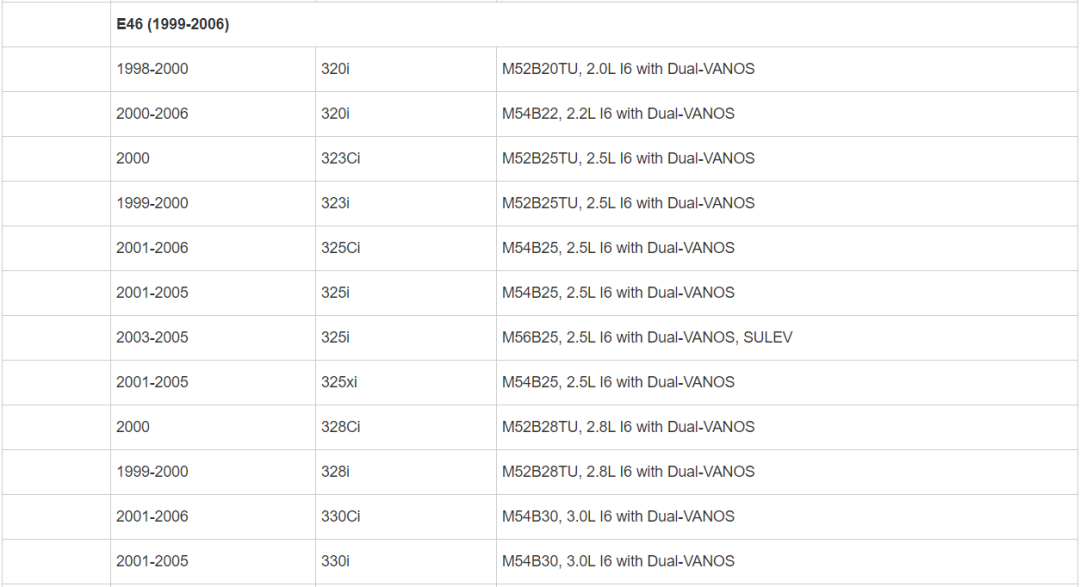Click the M54B30 engine for 330Ci
1080x587 pixels.
(x=618, y=516)
